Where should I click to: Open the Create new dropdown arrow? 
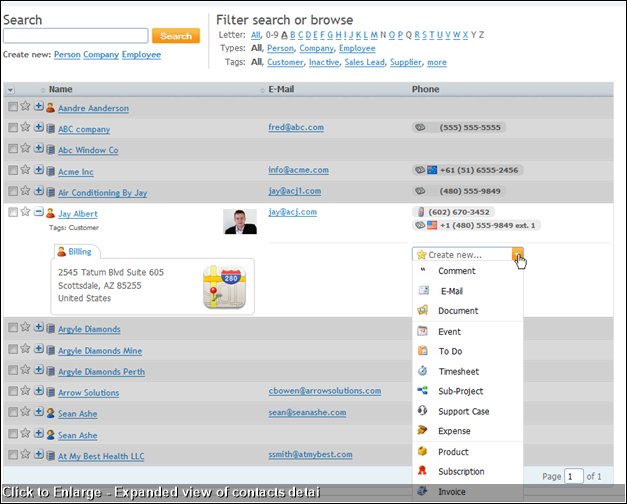pyautogui.click(x=517, y=255)
